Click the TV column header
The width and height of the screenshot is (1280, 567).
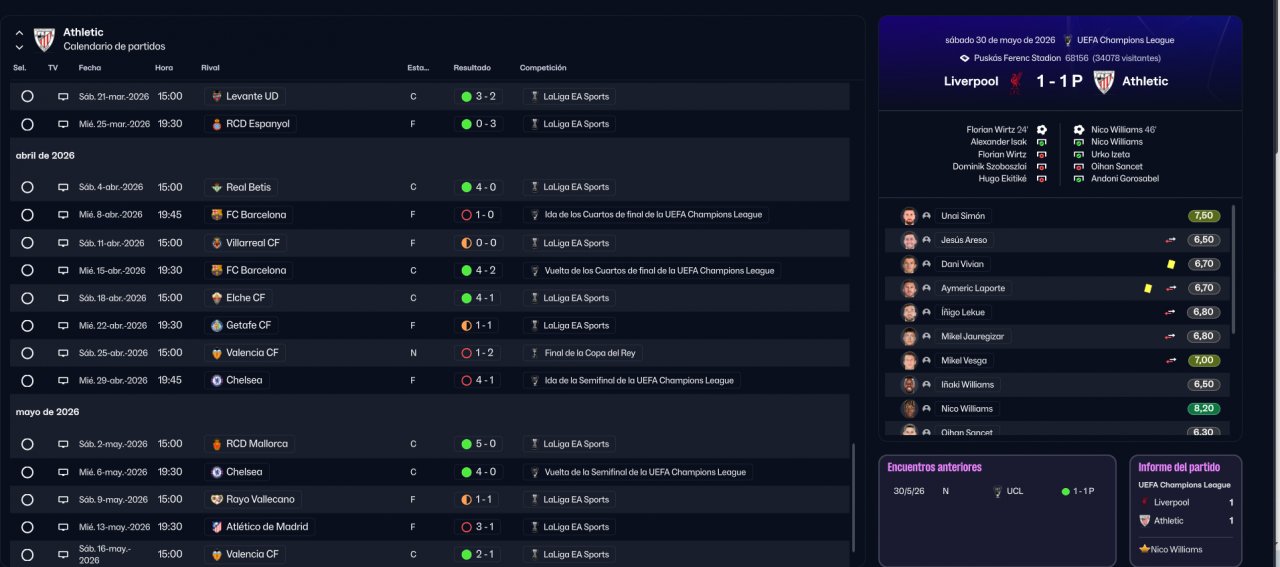[53, 68]
